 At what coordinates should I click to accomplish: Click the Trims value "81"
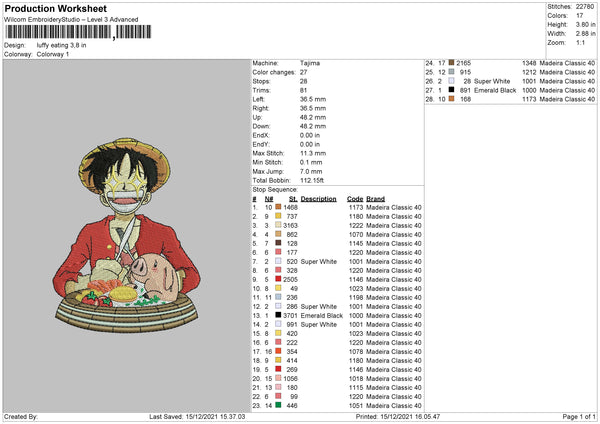[303, 90]
